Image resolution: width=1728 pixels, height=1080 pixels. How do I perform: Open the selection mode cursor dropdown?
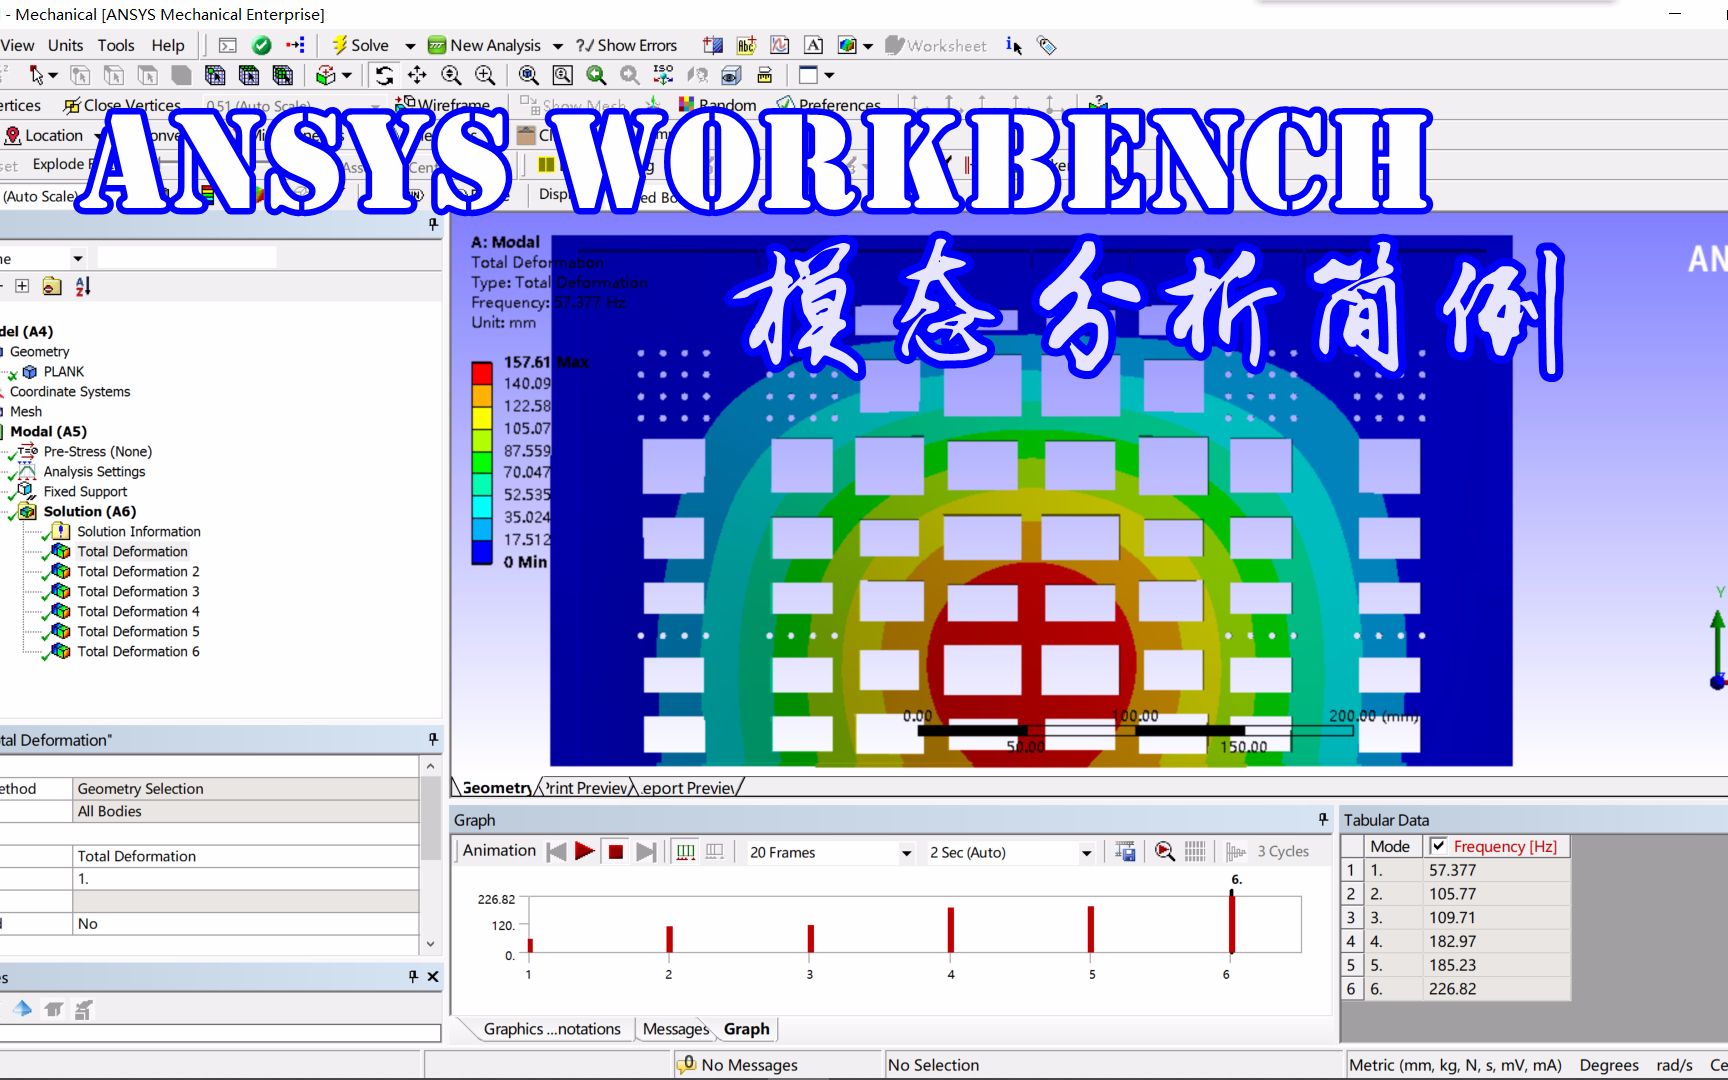[53, 76]
